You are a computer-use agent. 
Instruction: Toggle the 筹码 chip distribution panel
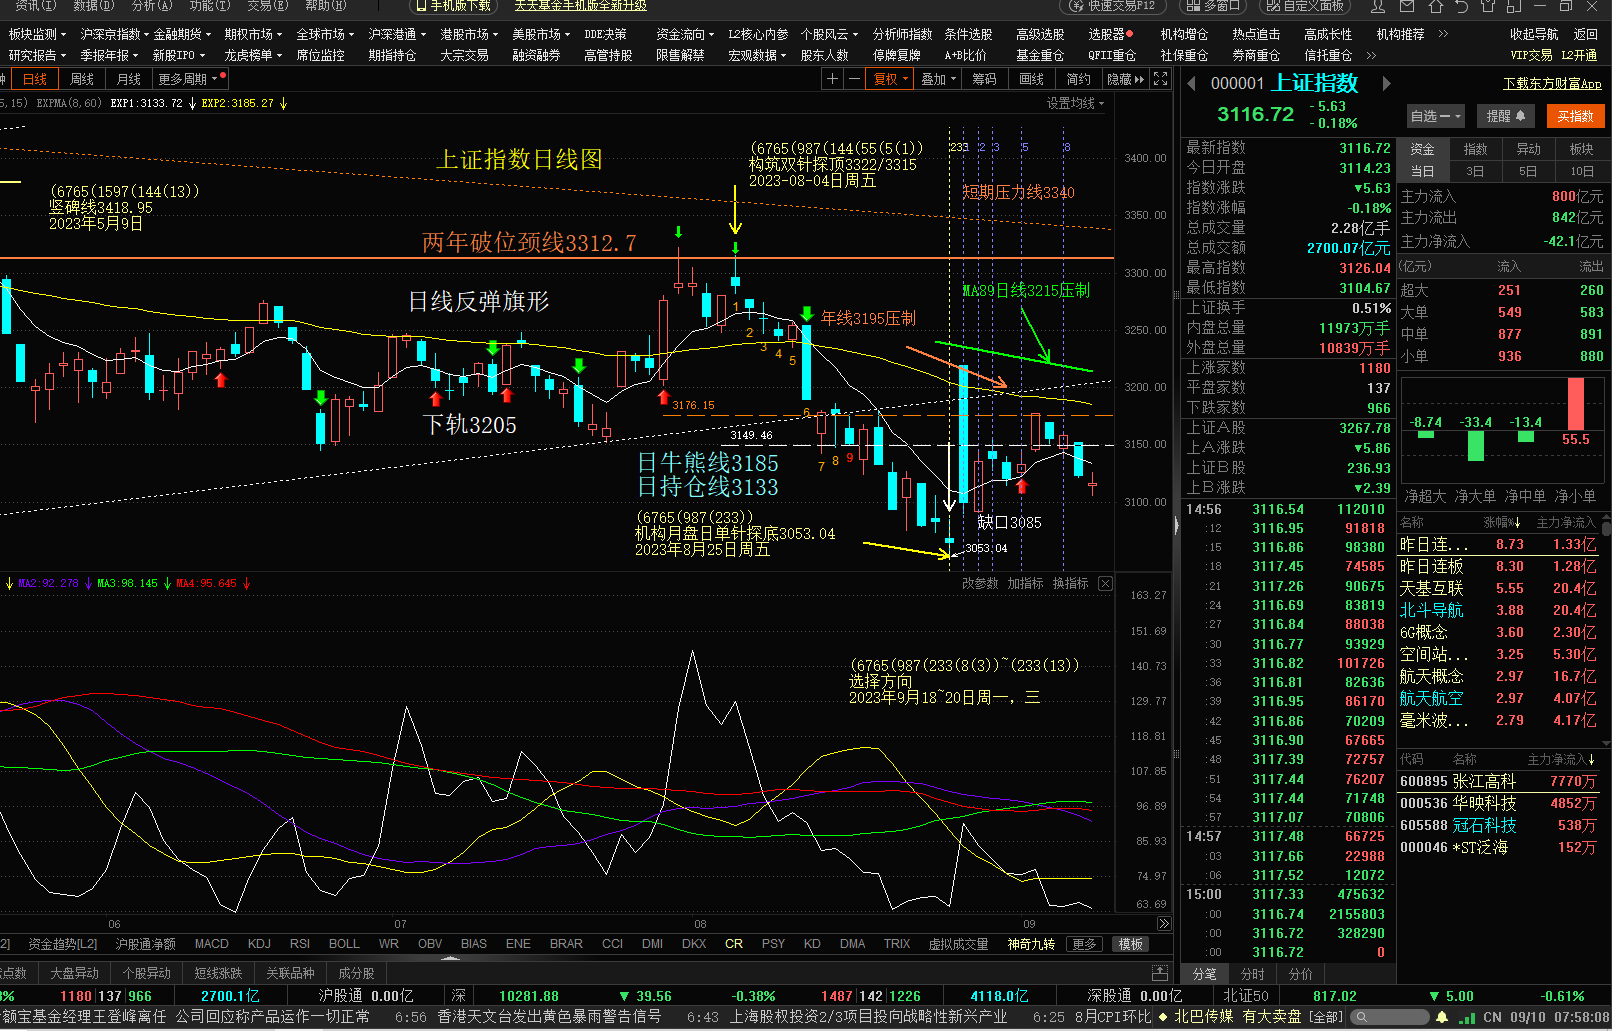tap(984, 79)
